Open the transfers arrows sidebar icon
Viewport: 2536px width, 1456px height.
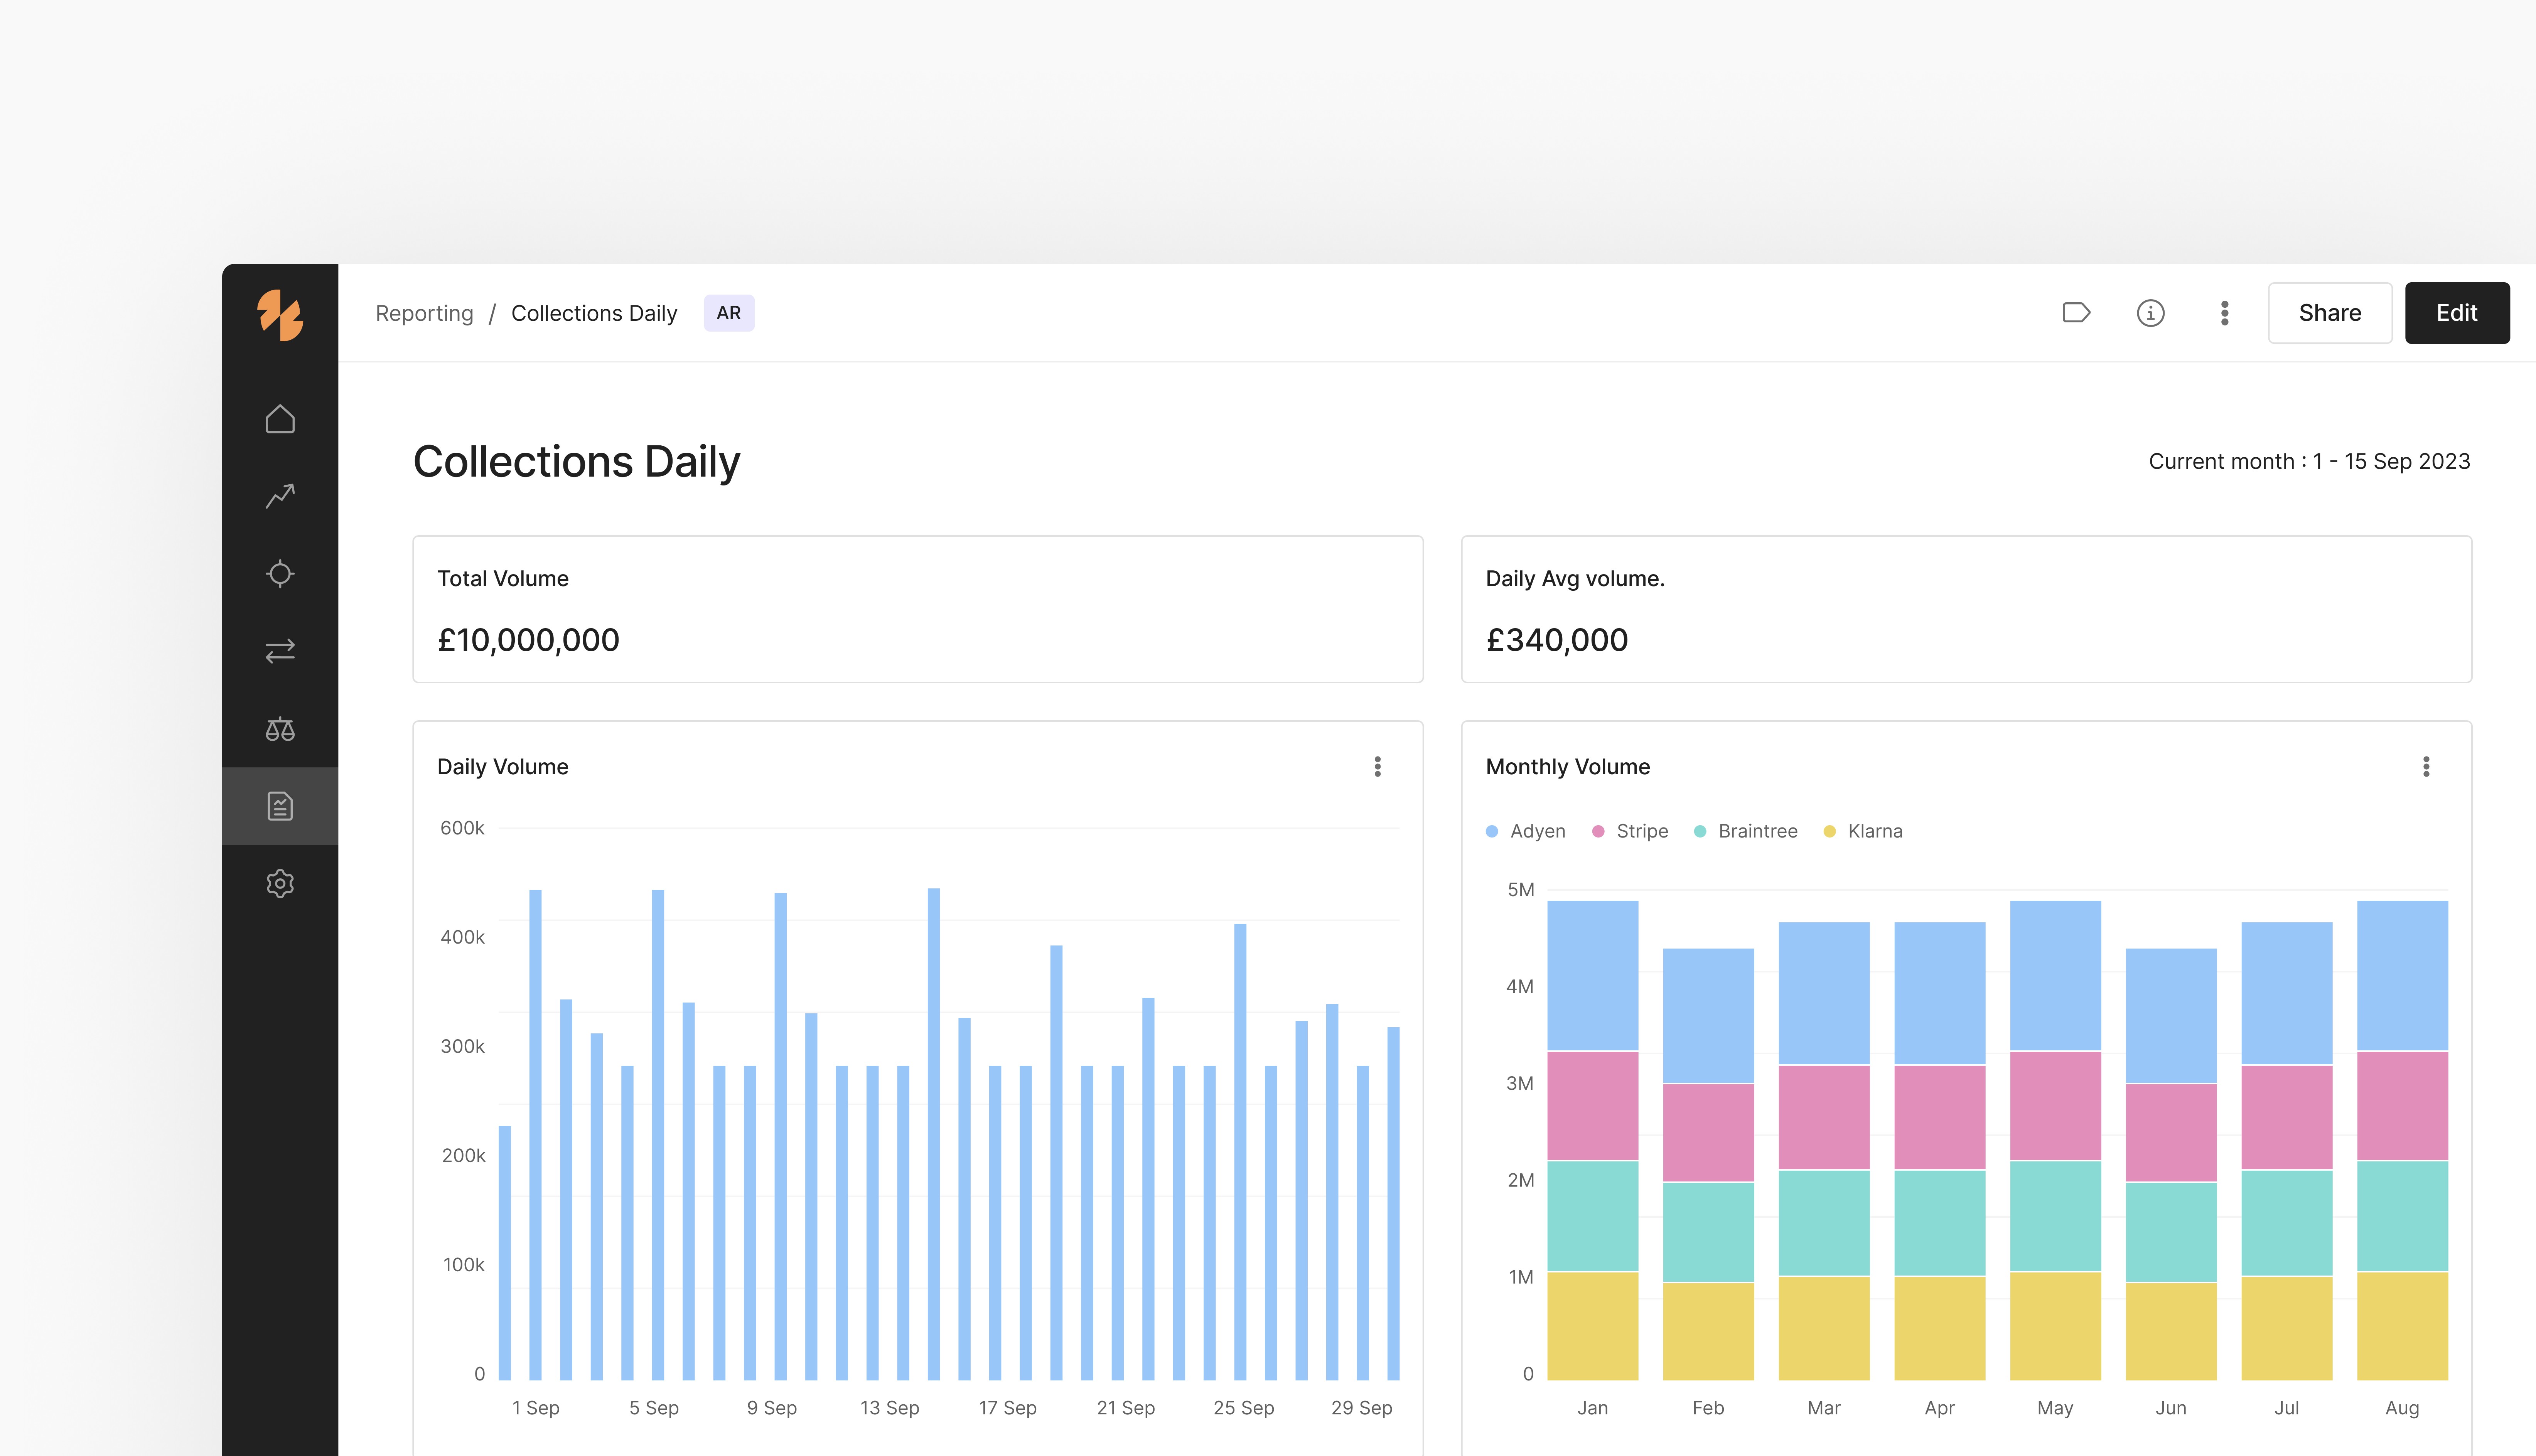point(280,651)
